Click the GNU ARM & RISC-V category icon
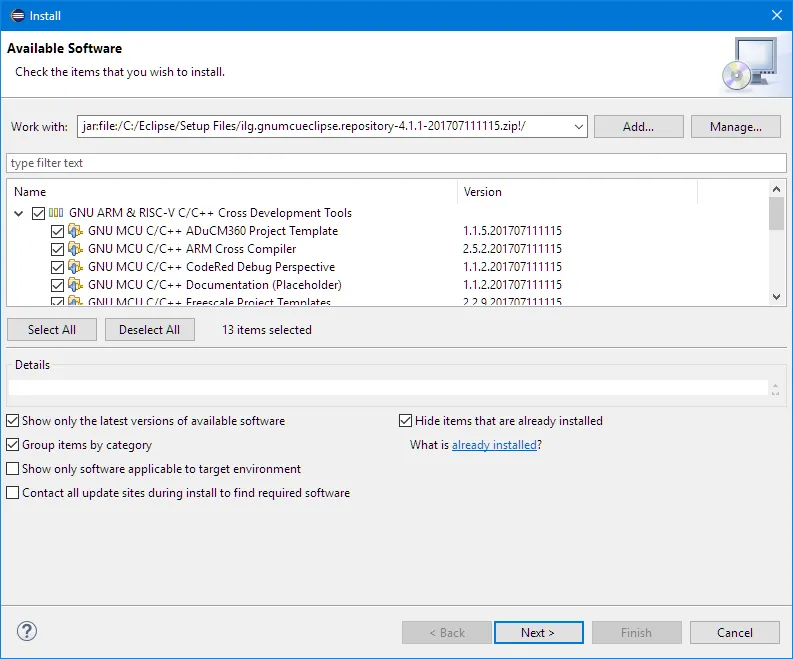The width and height of the screenshot is (793, 659). coord(56,213)
